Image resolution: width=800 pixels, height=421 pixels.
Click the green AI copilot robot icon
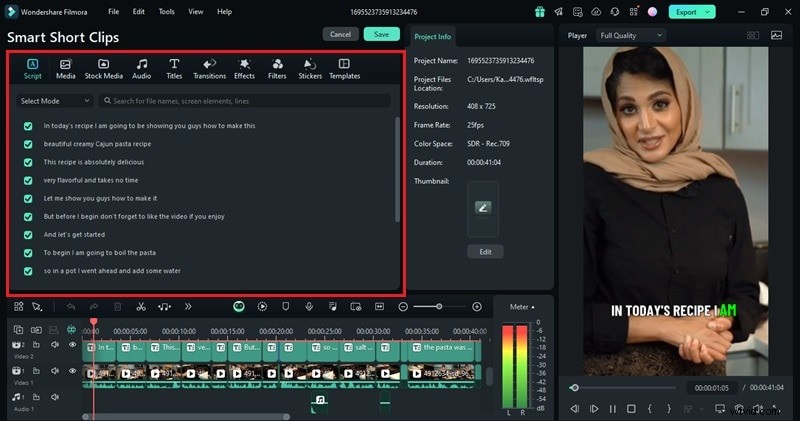[239, 306]
